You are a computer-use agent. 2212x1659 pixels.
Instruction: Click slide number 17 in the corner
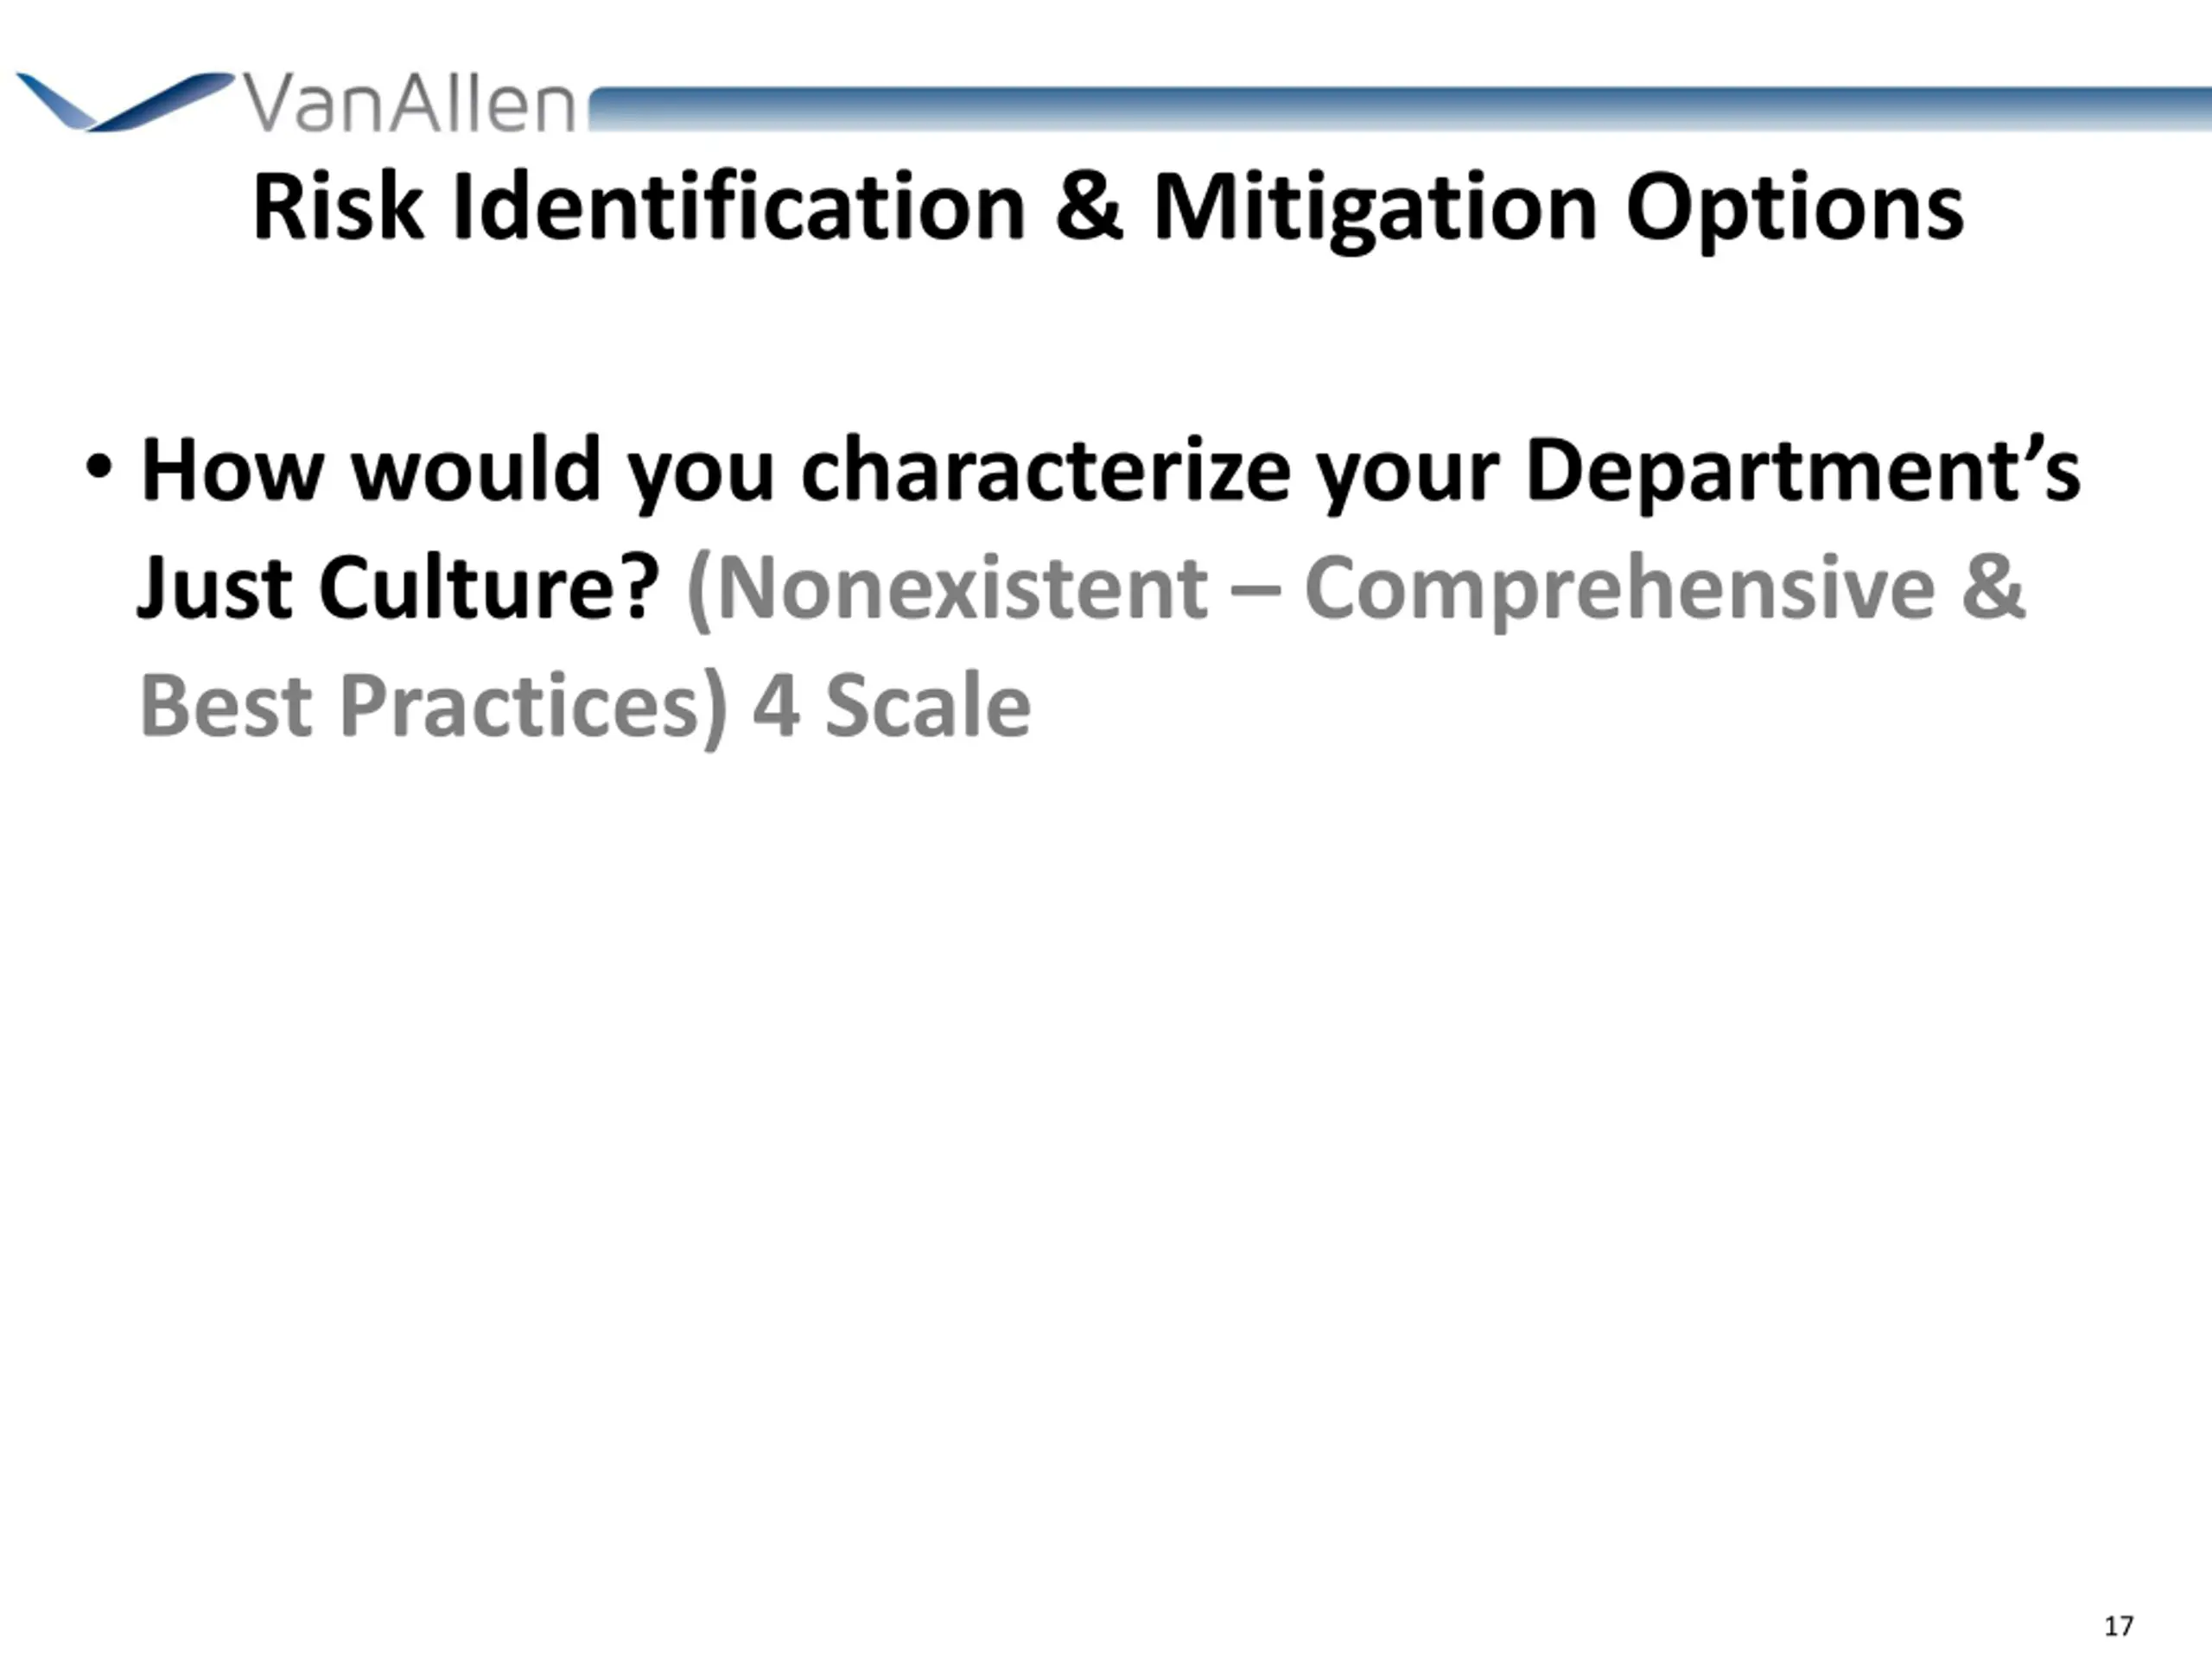tap(2118, 1627)
